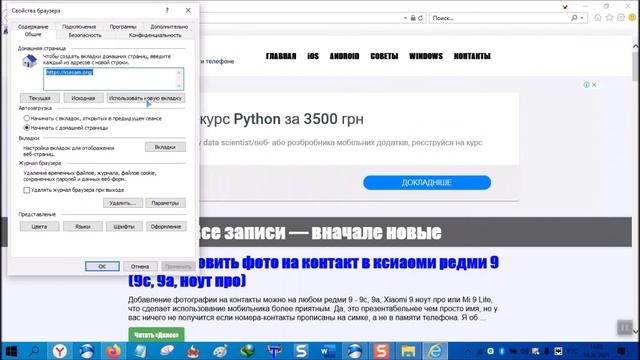Click the Отмена button

click(140, 267)
